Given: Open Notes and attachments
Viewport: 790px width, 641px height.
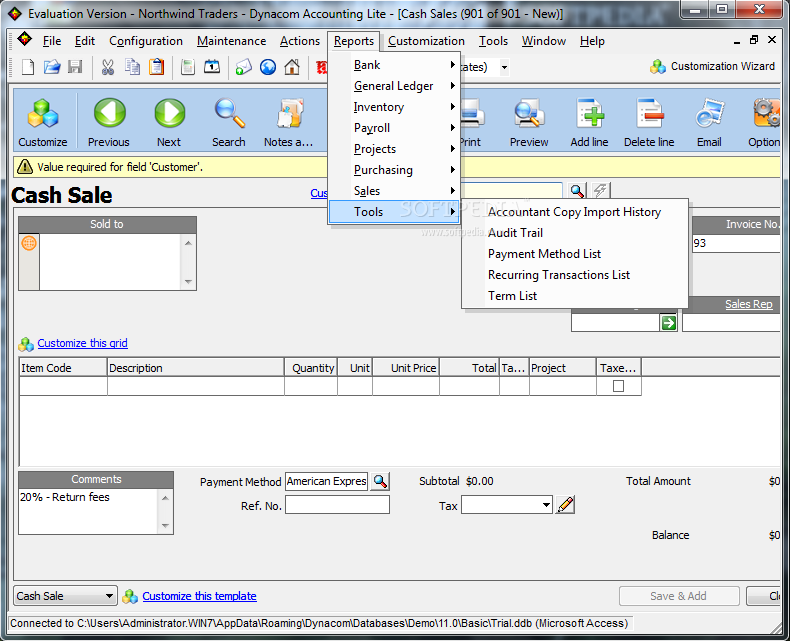Looking at the screenshot, I should (x=289, y=122).
